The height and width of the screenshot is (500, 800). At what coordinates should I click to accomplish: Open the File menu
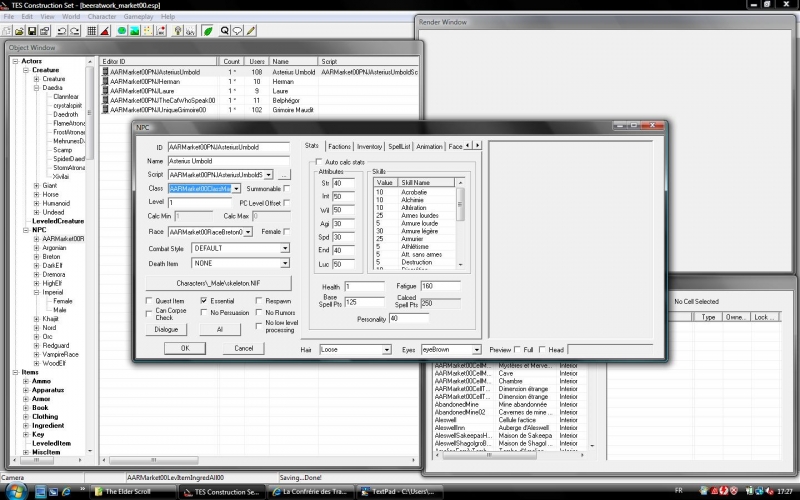click(9, 16)
